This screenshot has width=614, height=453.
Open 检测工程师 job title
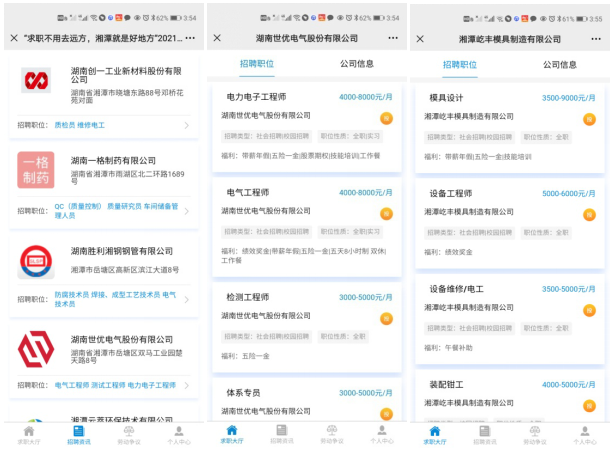[248, 297]
